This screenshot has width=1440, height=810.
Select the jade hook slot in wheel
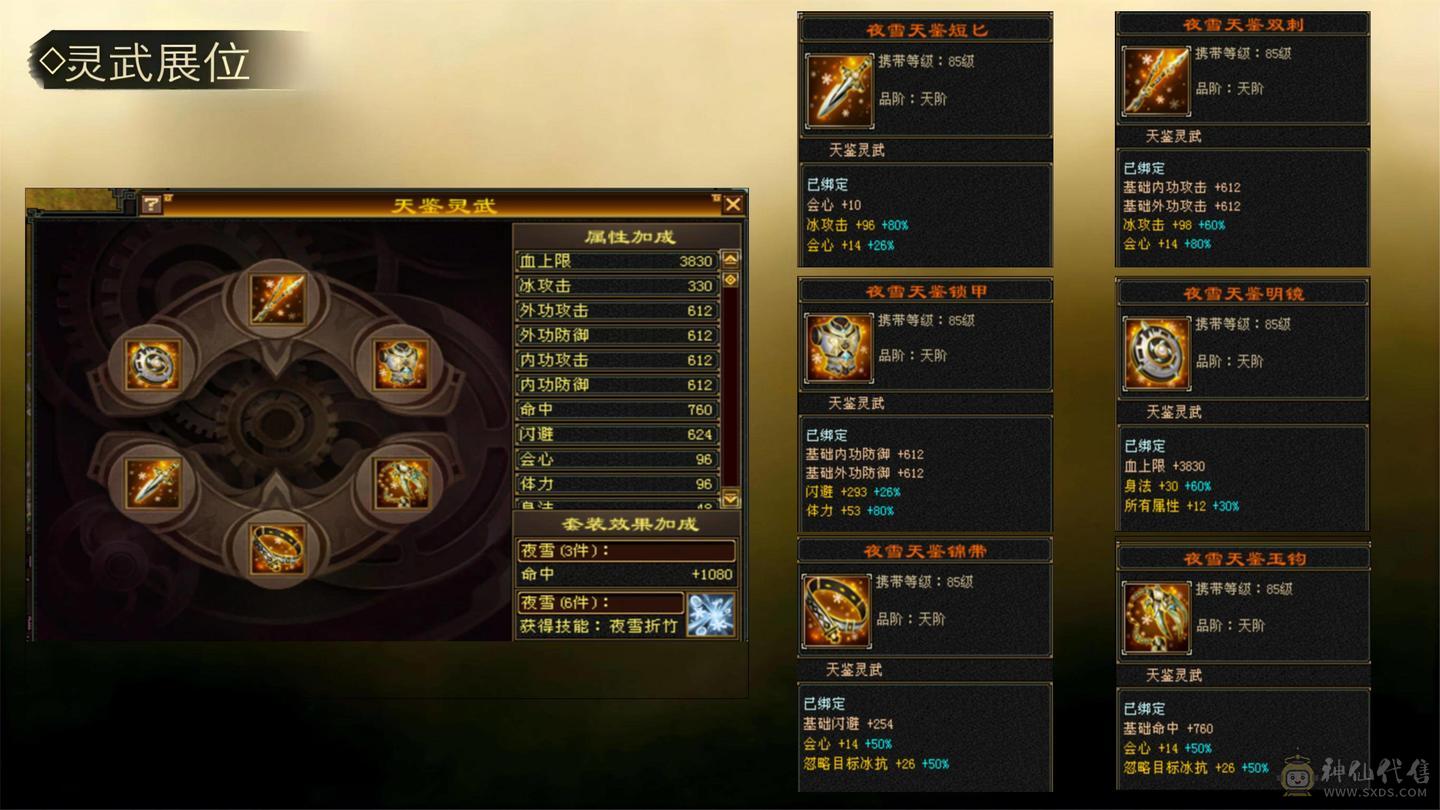tap(401, 483)
